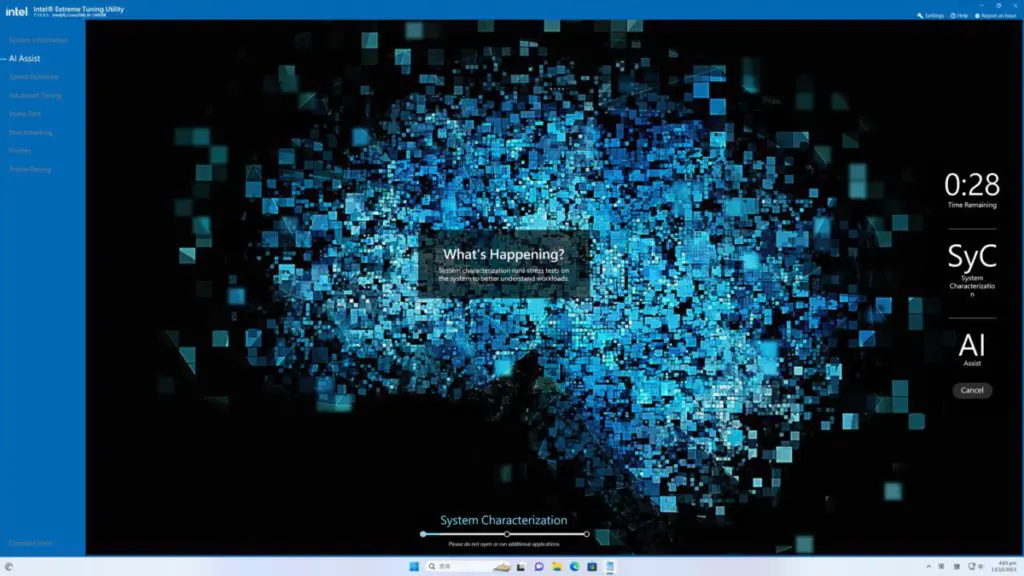The height and width of the screenshot is (576, 1024).
Task: Switch to Stress Test section
Action: tap(25, 114)
